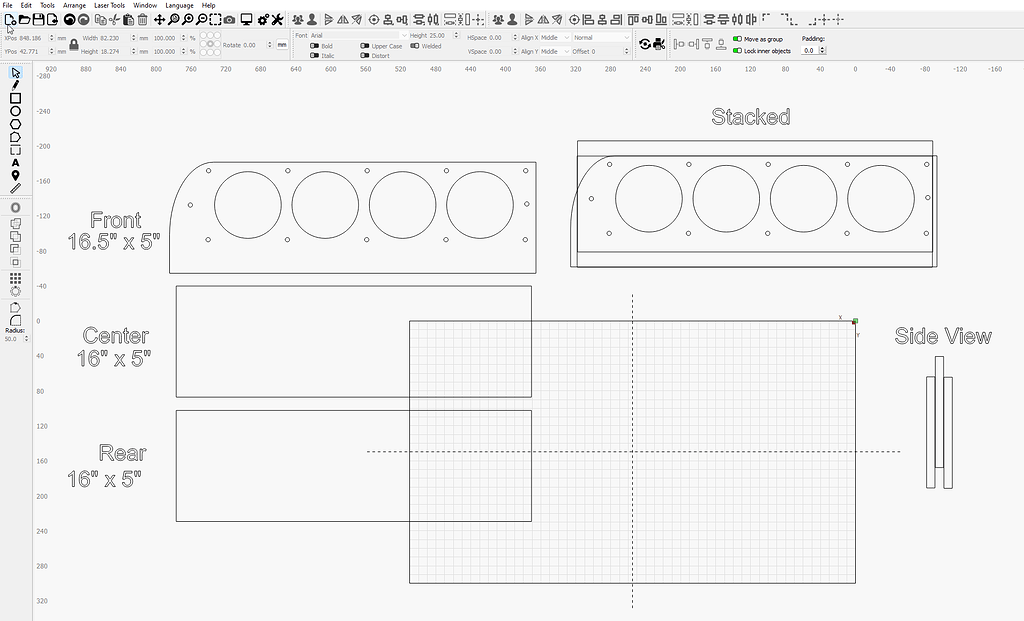Enable the Welded text option
The width and height of the screenshot is (1024, 621).
(416, 46)
